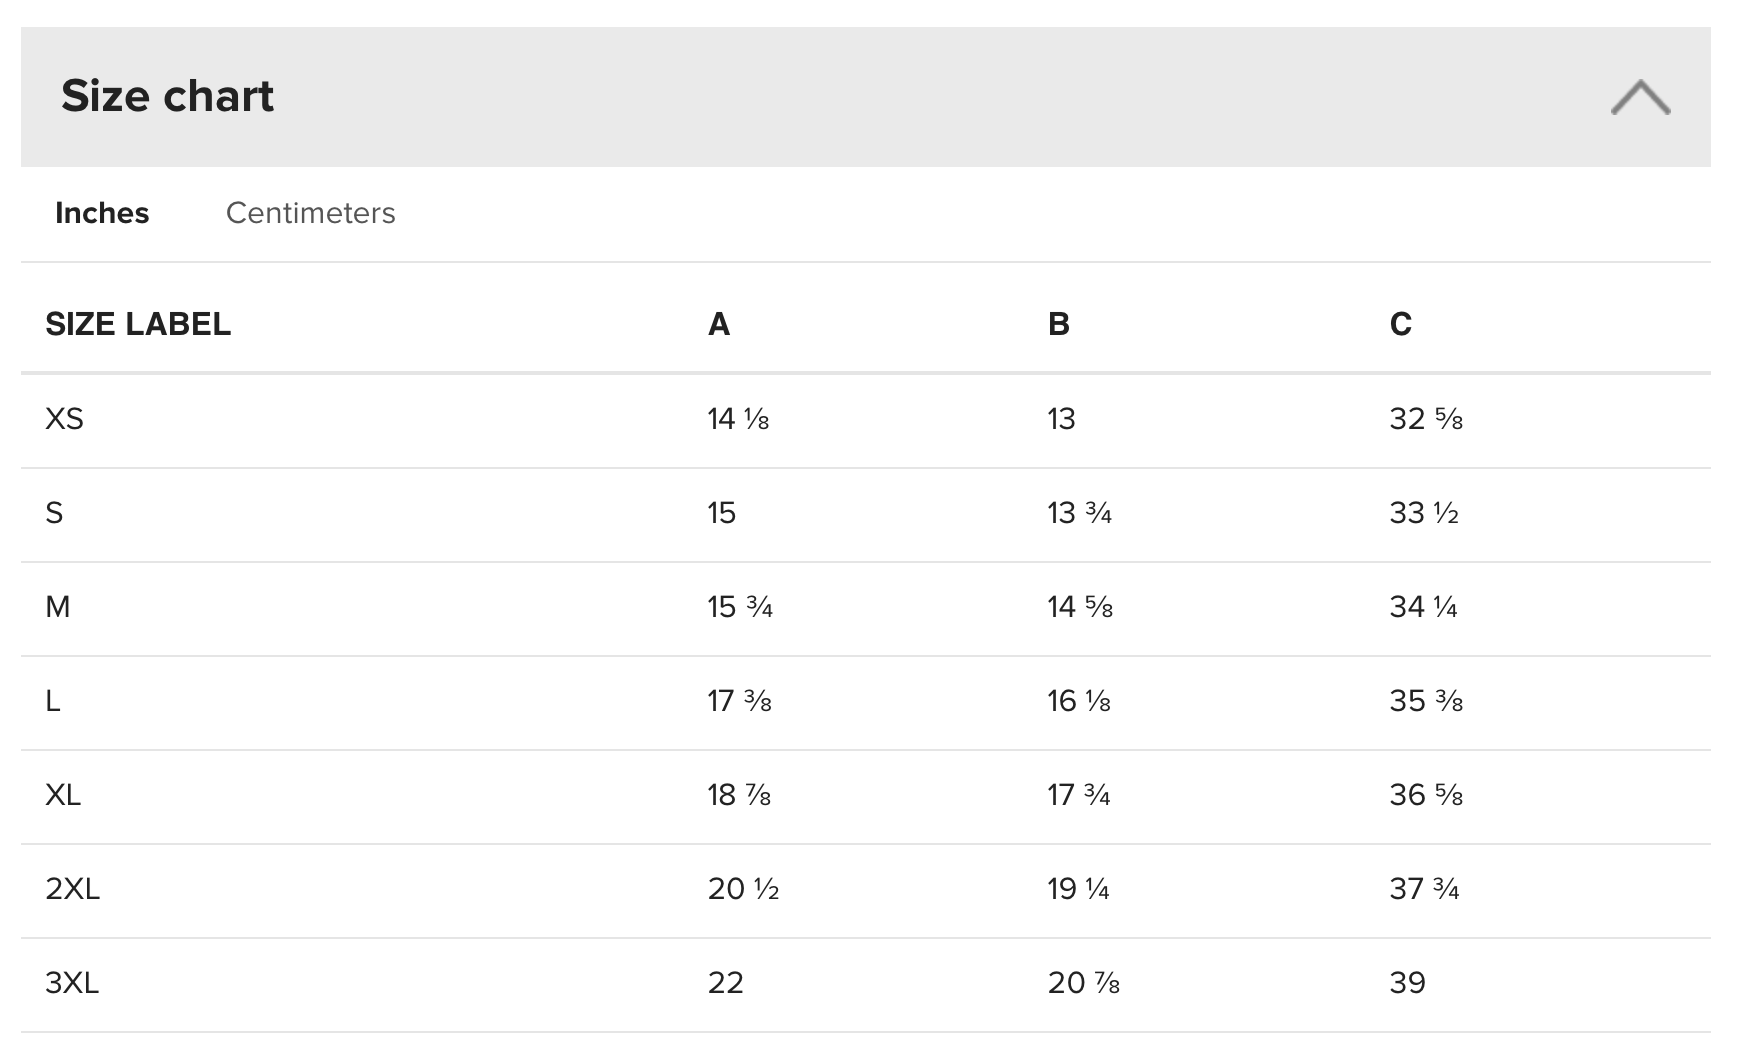
Task: Click the 34 ¼ value for size M
Action: click(x=1423, y=607)
